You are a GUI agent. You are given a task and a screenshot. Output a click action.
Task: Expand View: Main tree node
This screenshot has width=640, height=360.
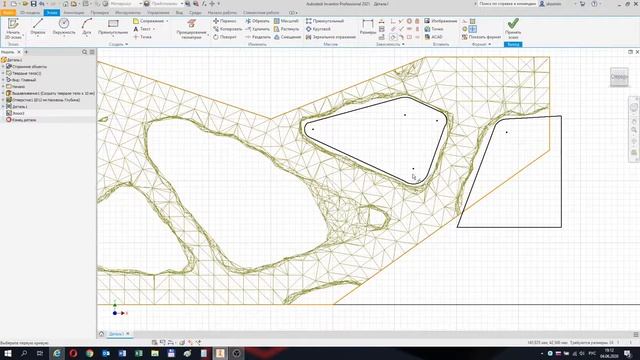click(x=3, y=80)
